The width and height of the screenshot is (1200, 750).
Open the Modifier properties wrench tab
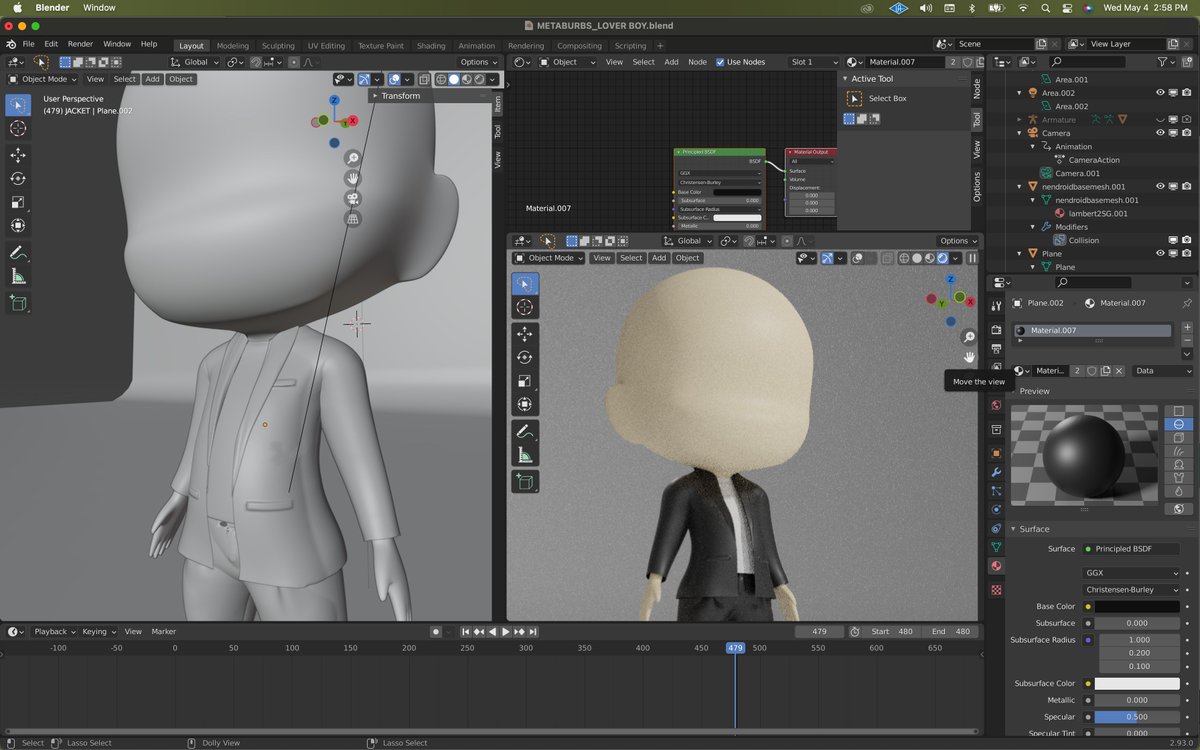click(x=995, y=472)
